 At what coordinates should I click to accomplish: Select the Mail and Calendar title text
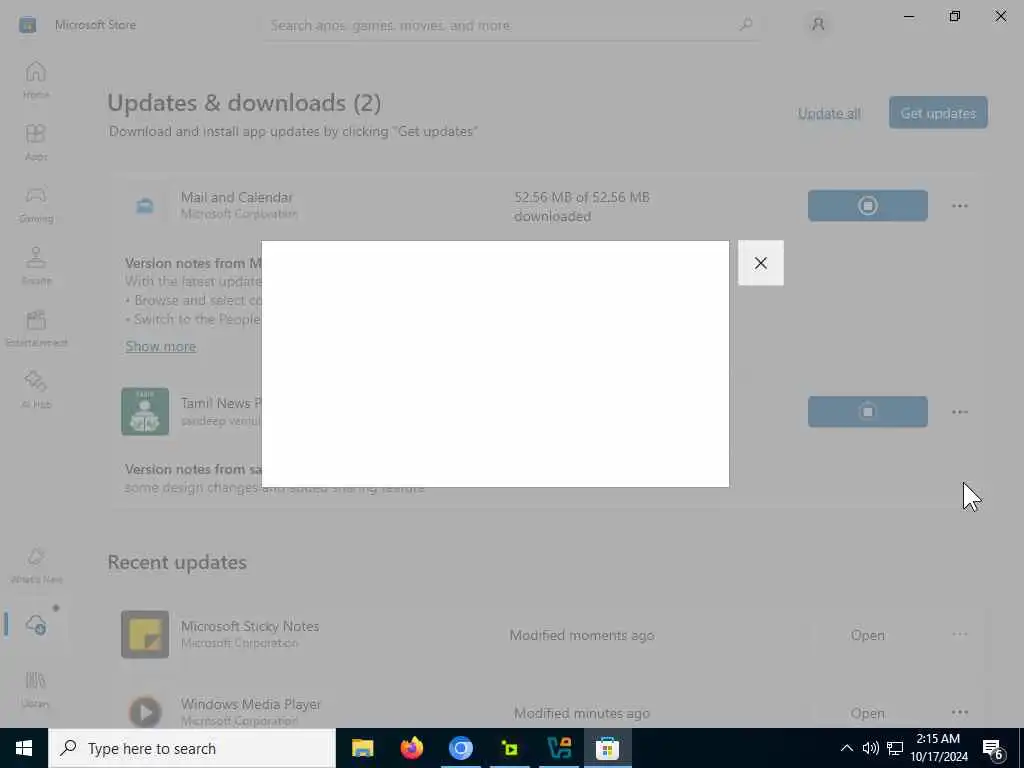pos(236,197)
